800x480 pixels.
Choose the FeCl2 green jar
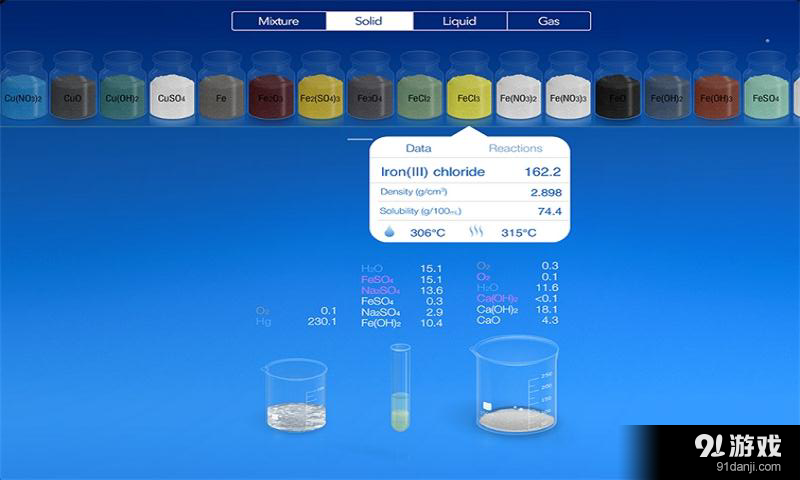point(419,90)
